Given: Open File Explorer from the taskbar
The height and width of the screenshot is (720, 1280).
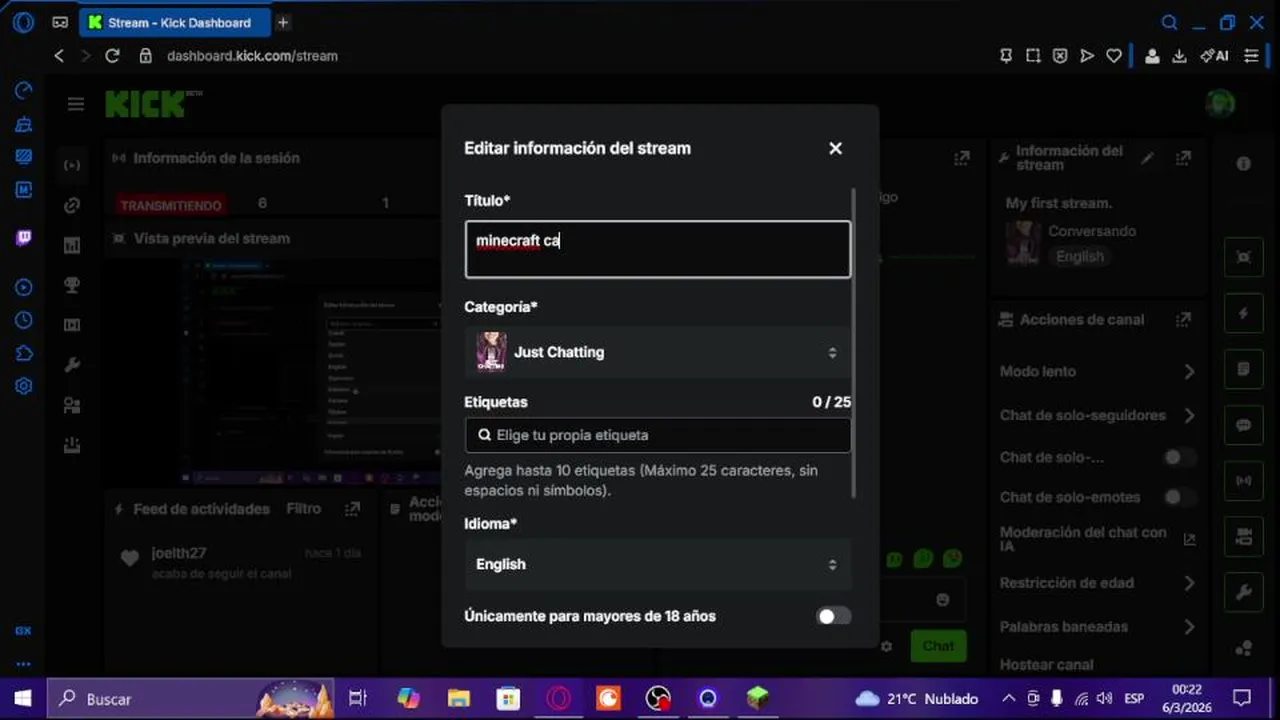Looking at the screenshot, I should (x=458, y=699).
